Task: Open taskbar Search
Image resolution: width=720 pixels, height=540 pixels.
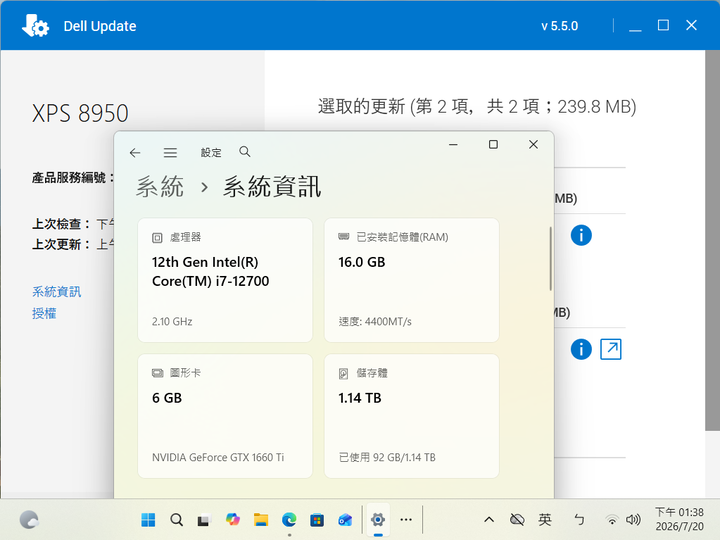Action: click(x=176, y=520)
